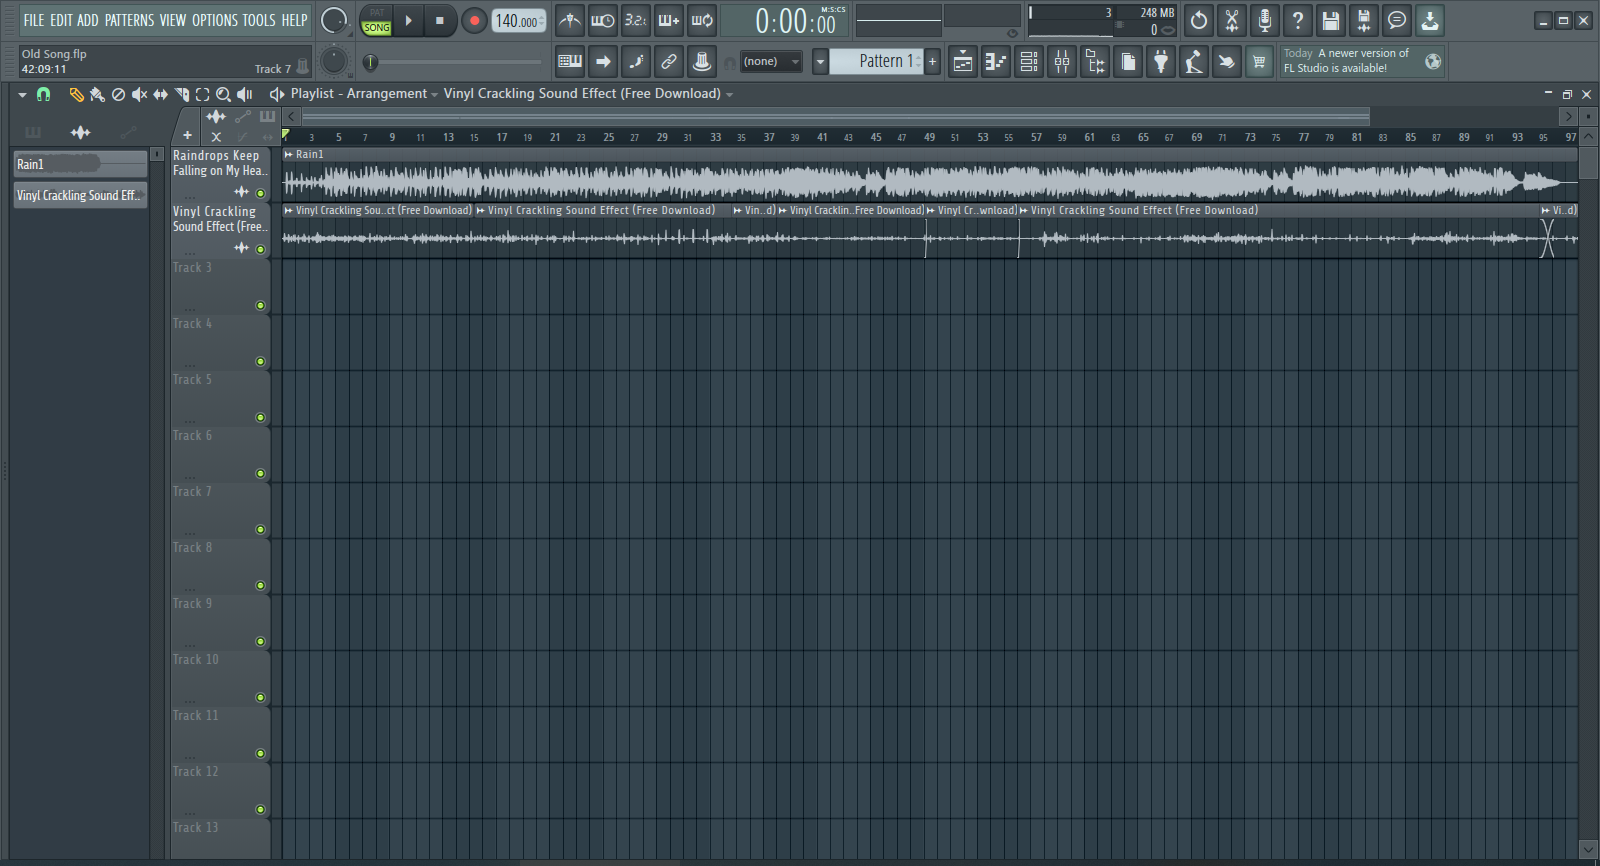Mute the Raindrops Keep Falling track
Viewport: 1600px width, 866px height.
point(261,193)
